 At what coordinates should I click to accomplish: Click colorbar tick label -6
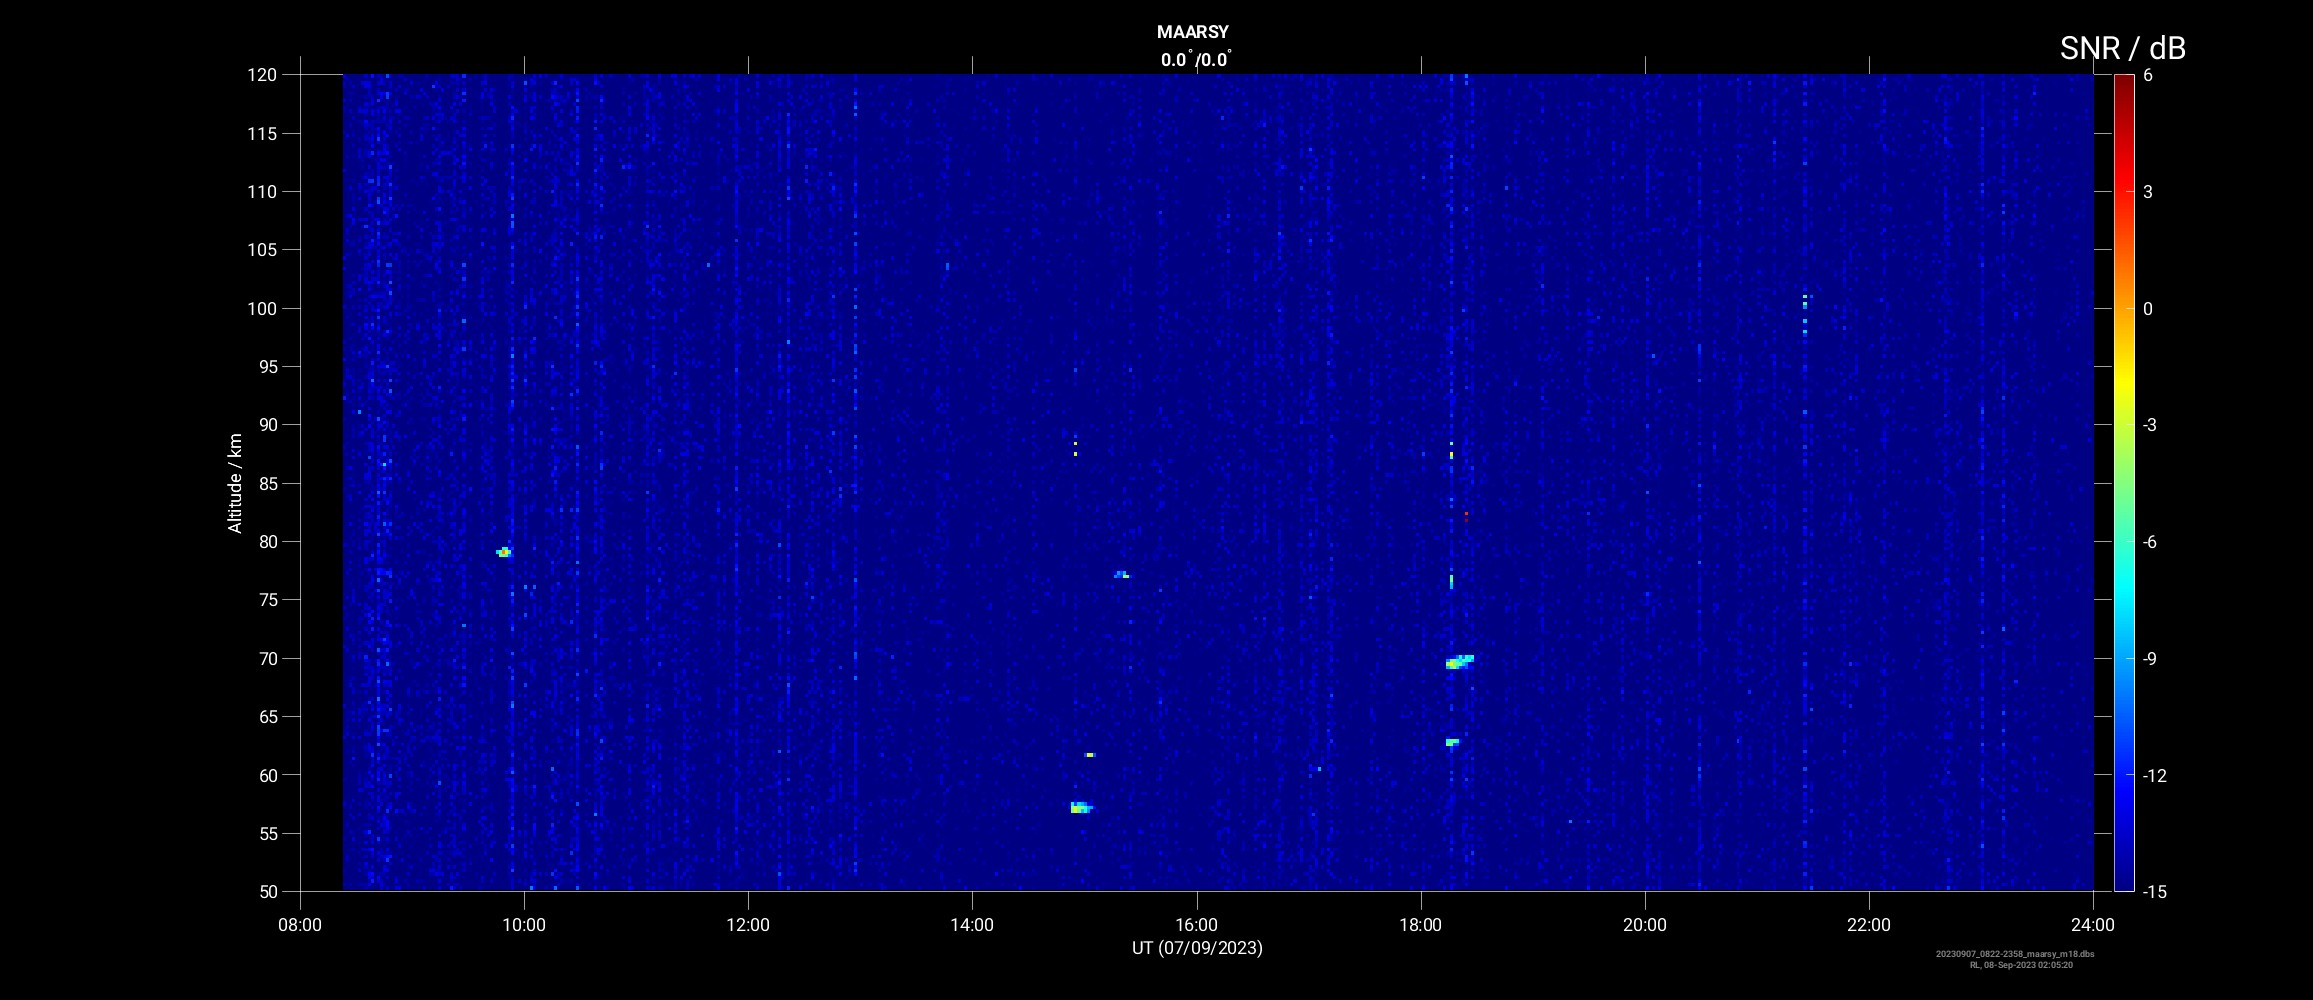click(x=2149, y=542)
